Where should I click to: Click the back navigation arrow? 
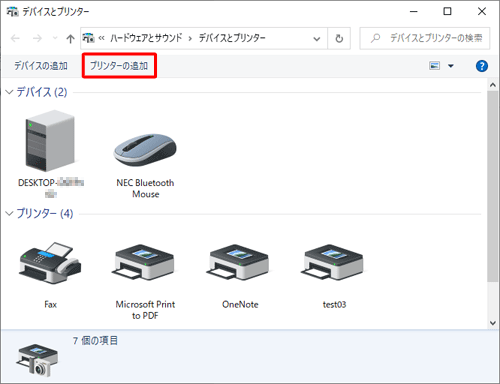(x=15, y=39)
